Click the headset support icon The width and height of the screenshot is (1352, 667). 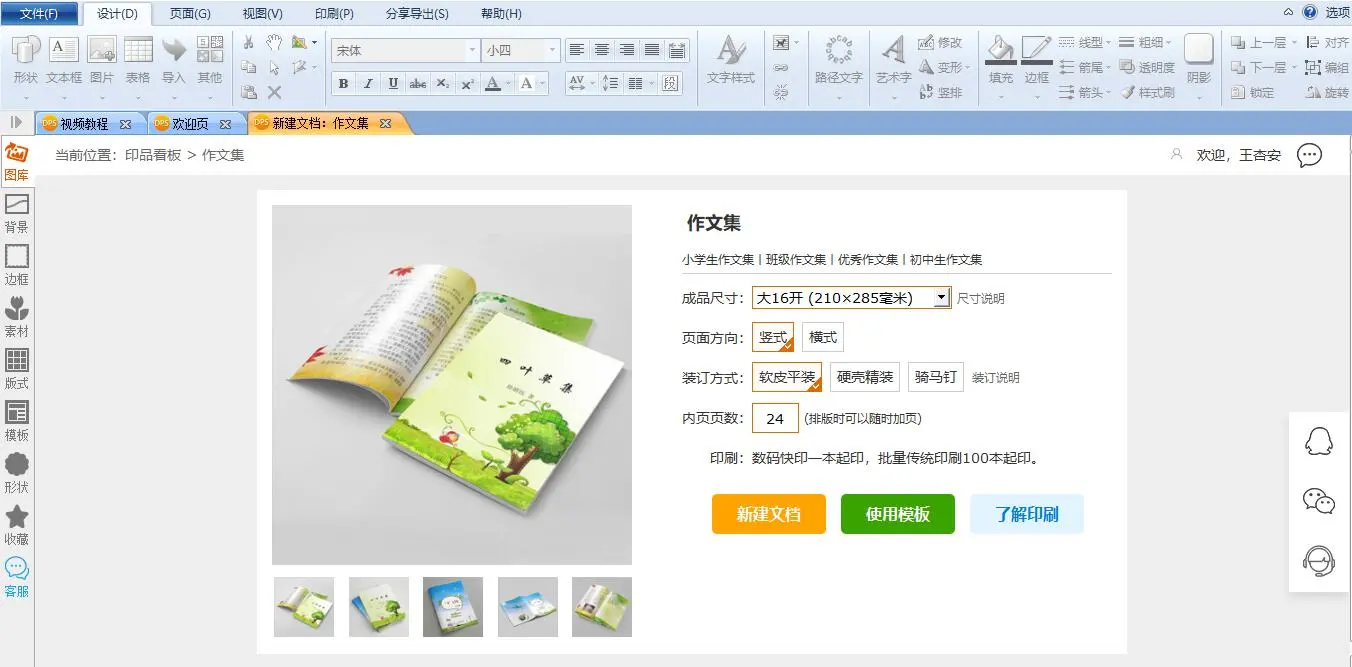[1320, 561]
